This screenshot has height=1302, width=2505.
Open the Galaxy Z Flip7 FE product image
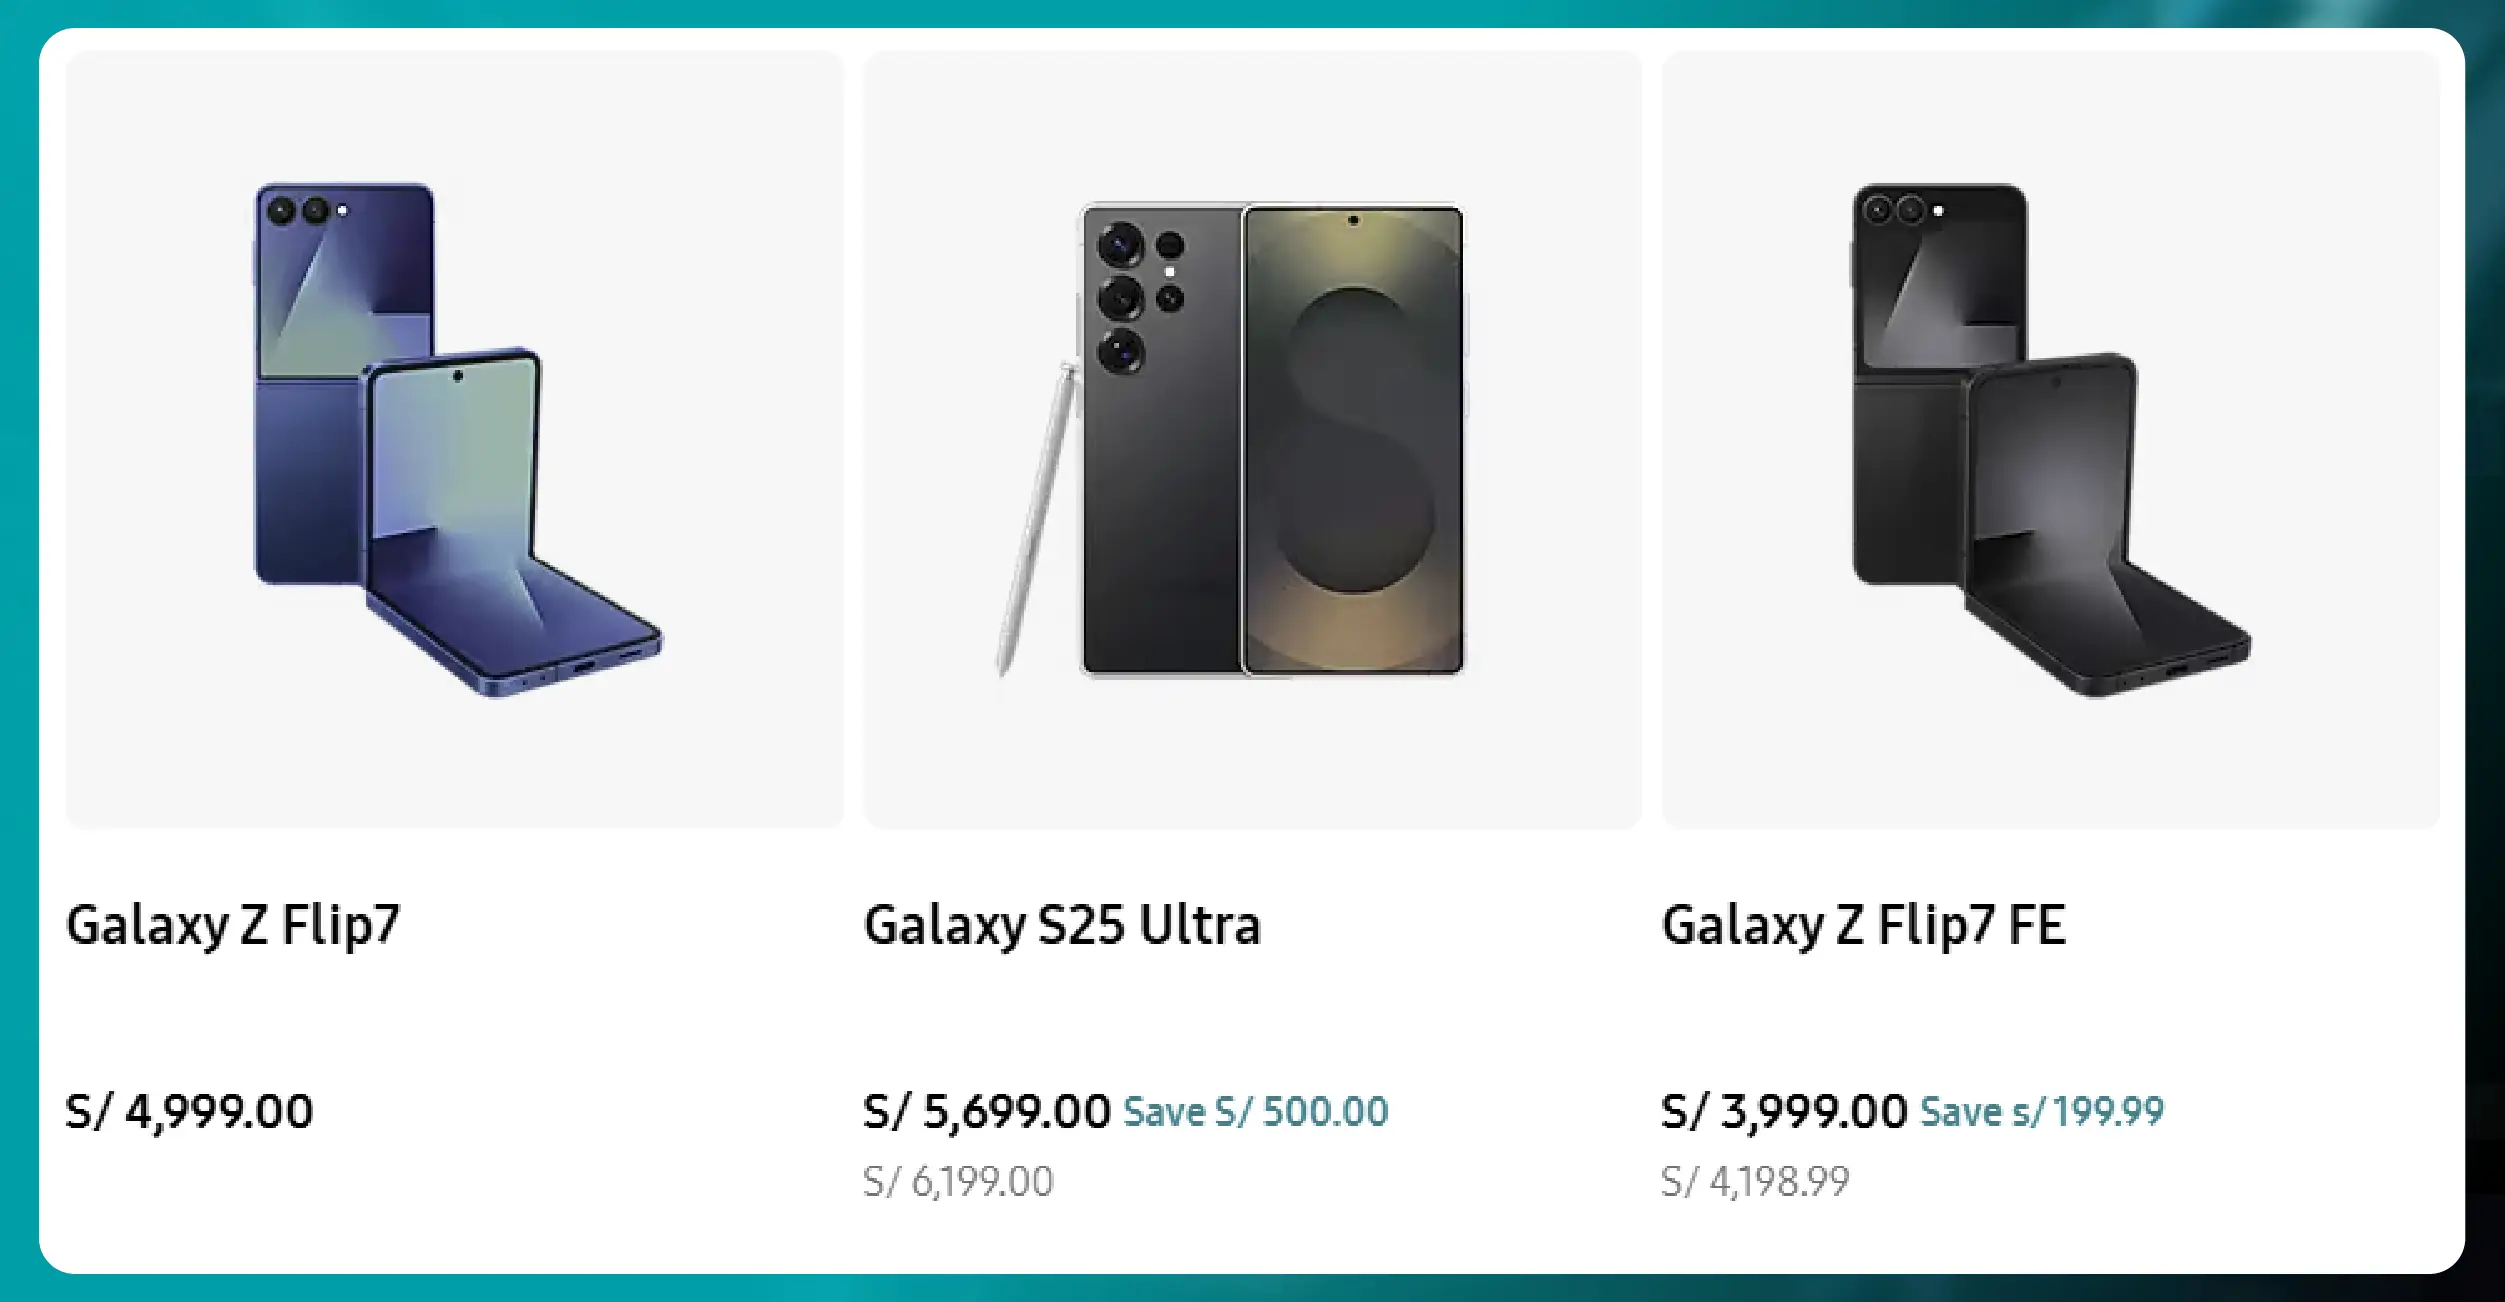coord(2051,440)
